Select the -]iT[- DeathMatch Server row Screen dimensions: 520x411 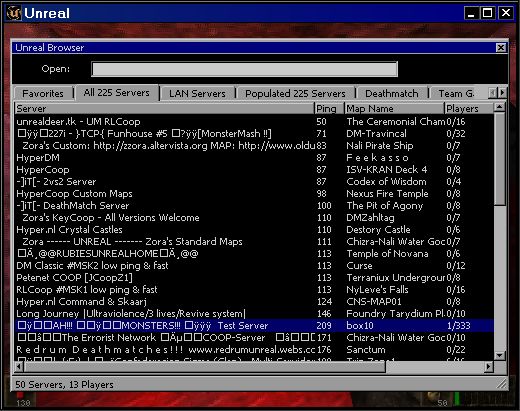point(254,206)
